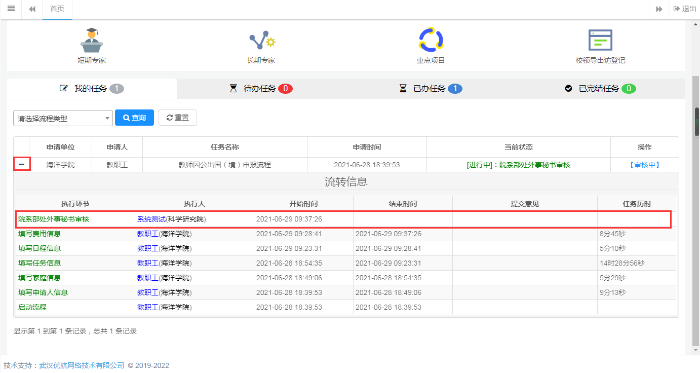Click the green 进行中 current status text
Image resolution: width=700 pixels, height=373 pixels.
tap(518, 165)
